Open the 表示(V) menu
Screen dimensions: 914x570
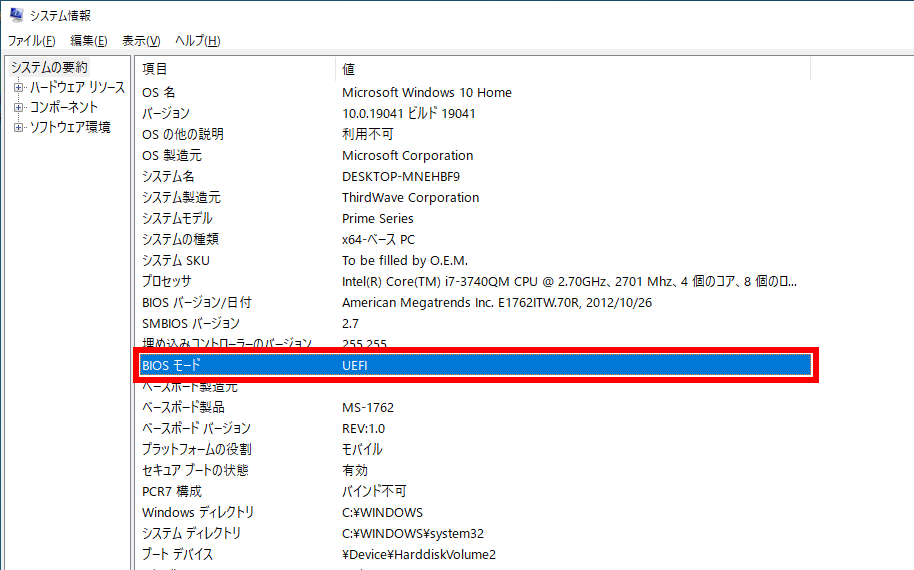click(x=141, y=41)
